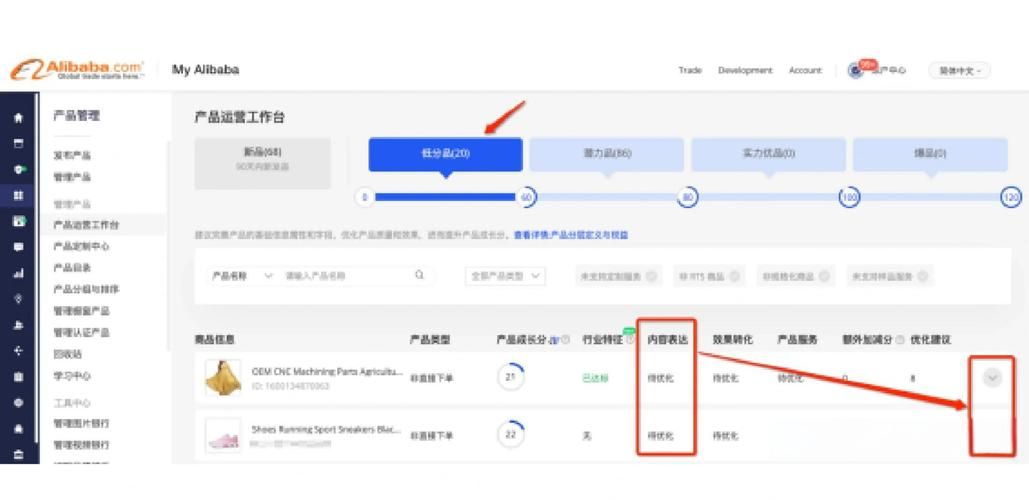The width and height of the screenshot is (1029, 500).
Task: Click the 100 marker on the score bar
Action: pyautogui.click(x=849, y=197)
